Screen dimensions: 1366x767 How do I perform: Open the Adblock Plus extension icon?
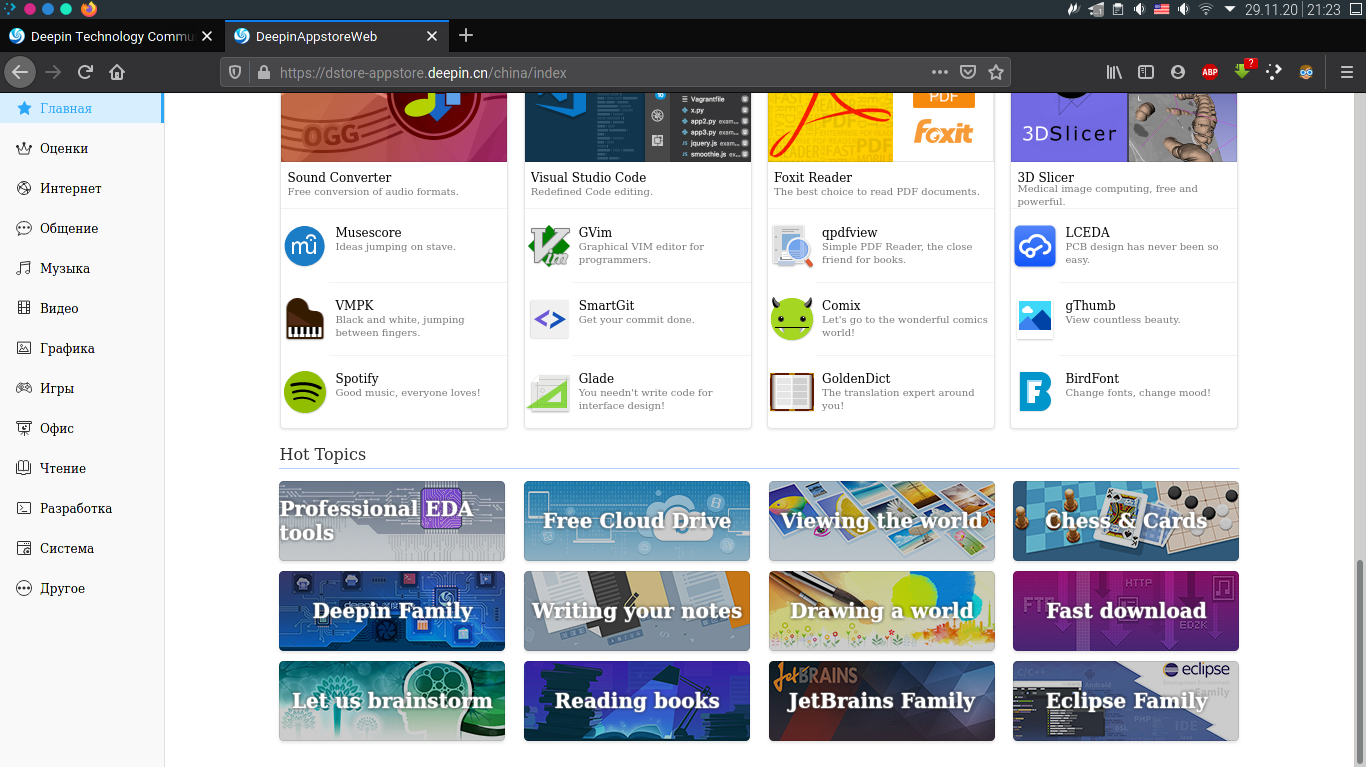tap(1210, 72)
